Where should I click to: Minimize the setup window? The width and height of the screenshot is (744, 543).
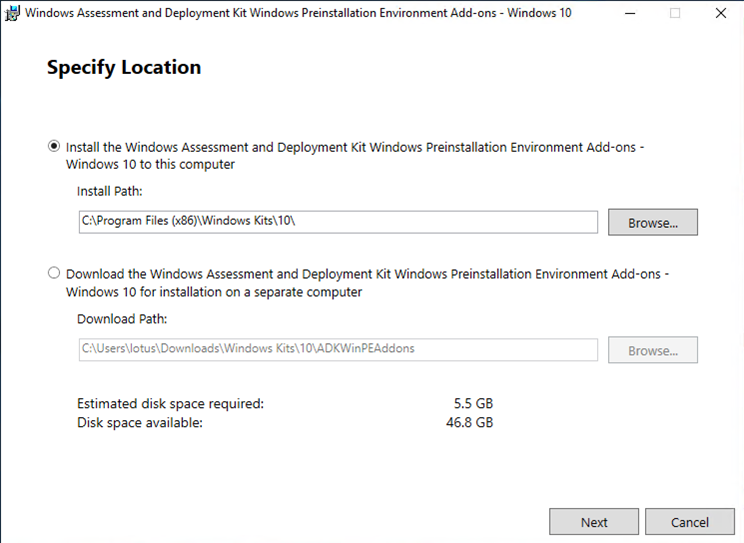click(x=630, y=13)
